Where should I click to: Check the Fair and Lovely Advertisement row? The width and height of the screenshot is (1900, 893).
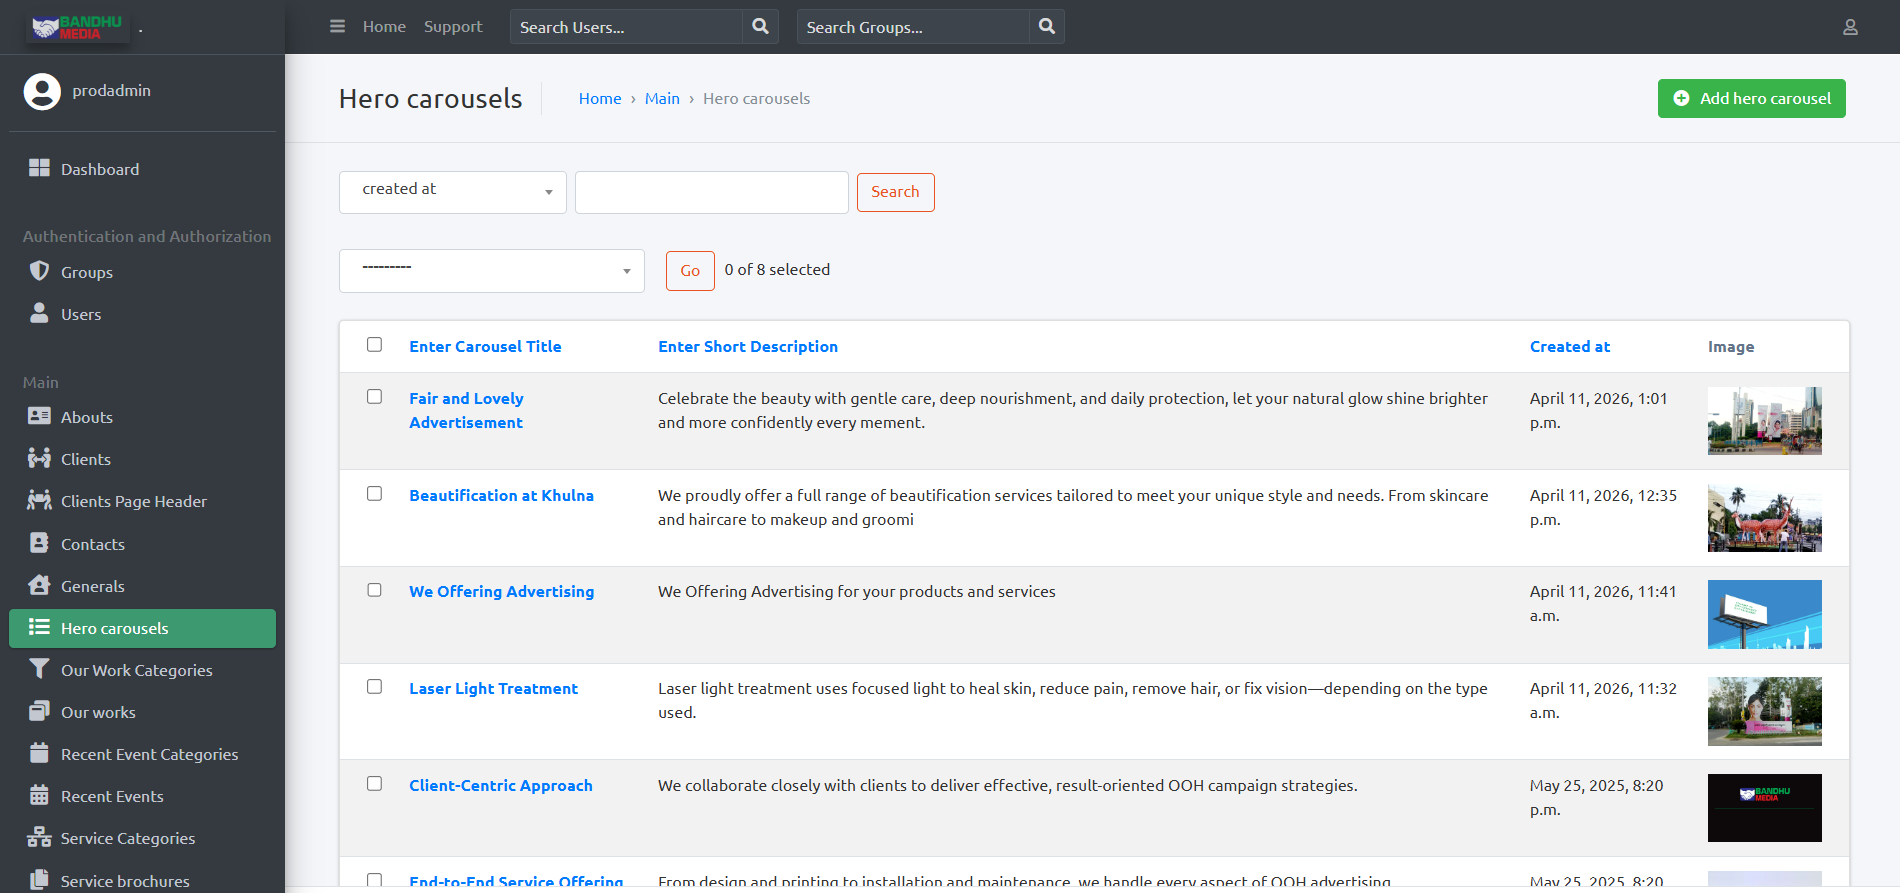[374, 397]
